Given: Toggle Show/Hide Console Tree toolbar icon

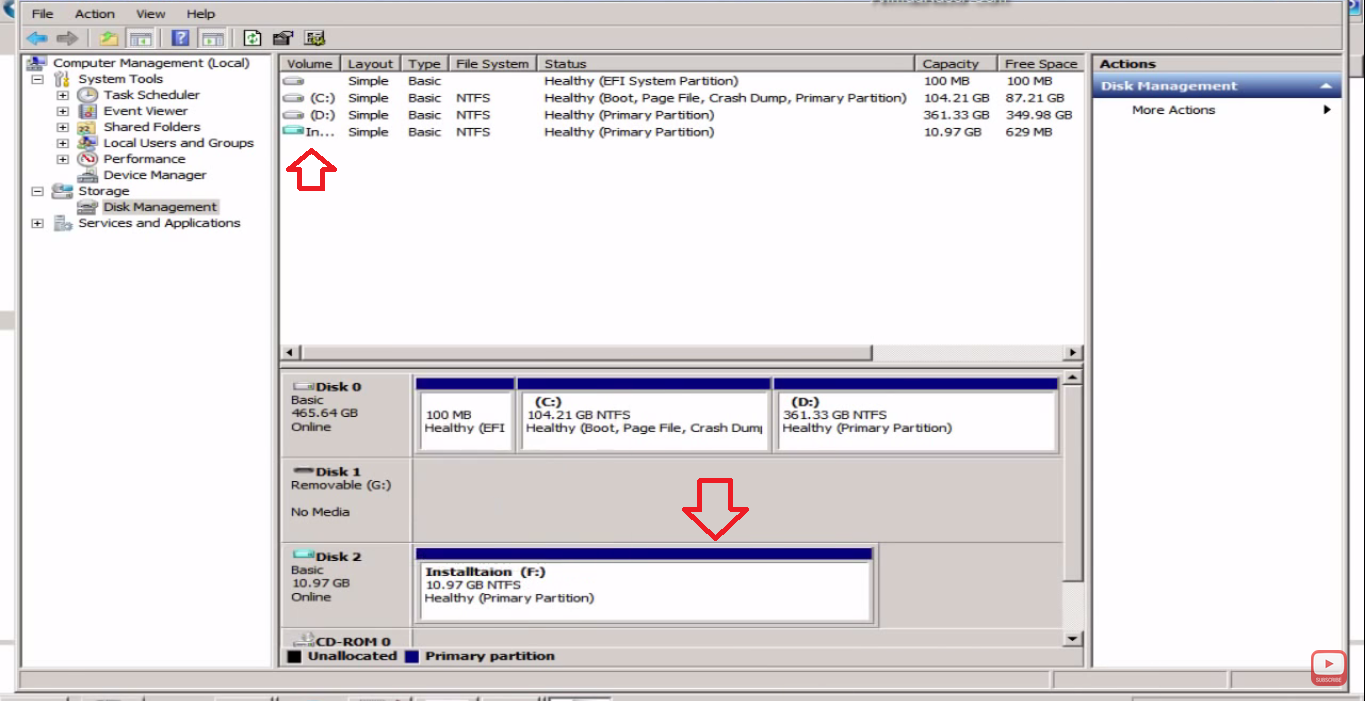Looking at the screenshot, I should (141, 38).
